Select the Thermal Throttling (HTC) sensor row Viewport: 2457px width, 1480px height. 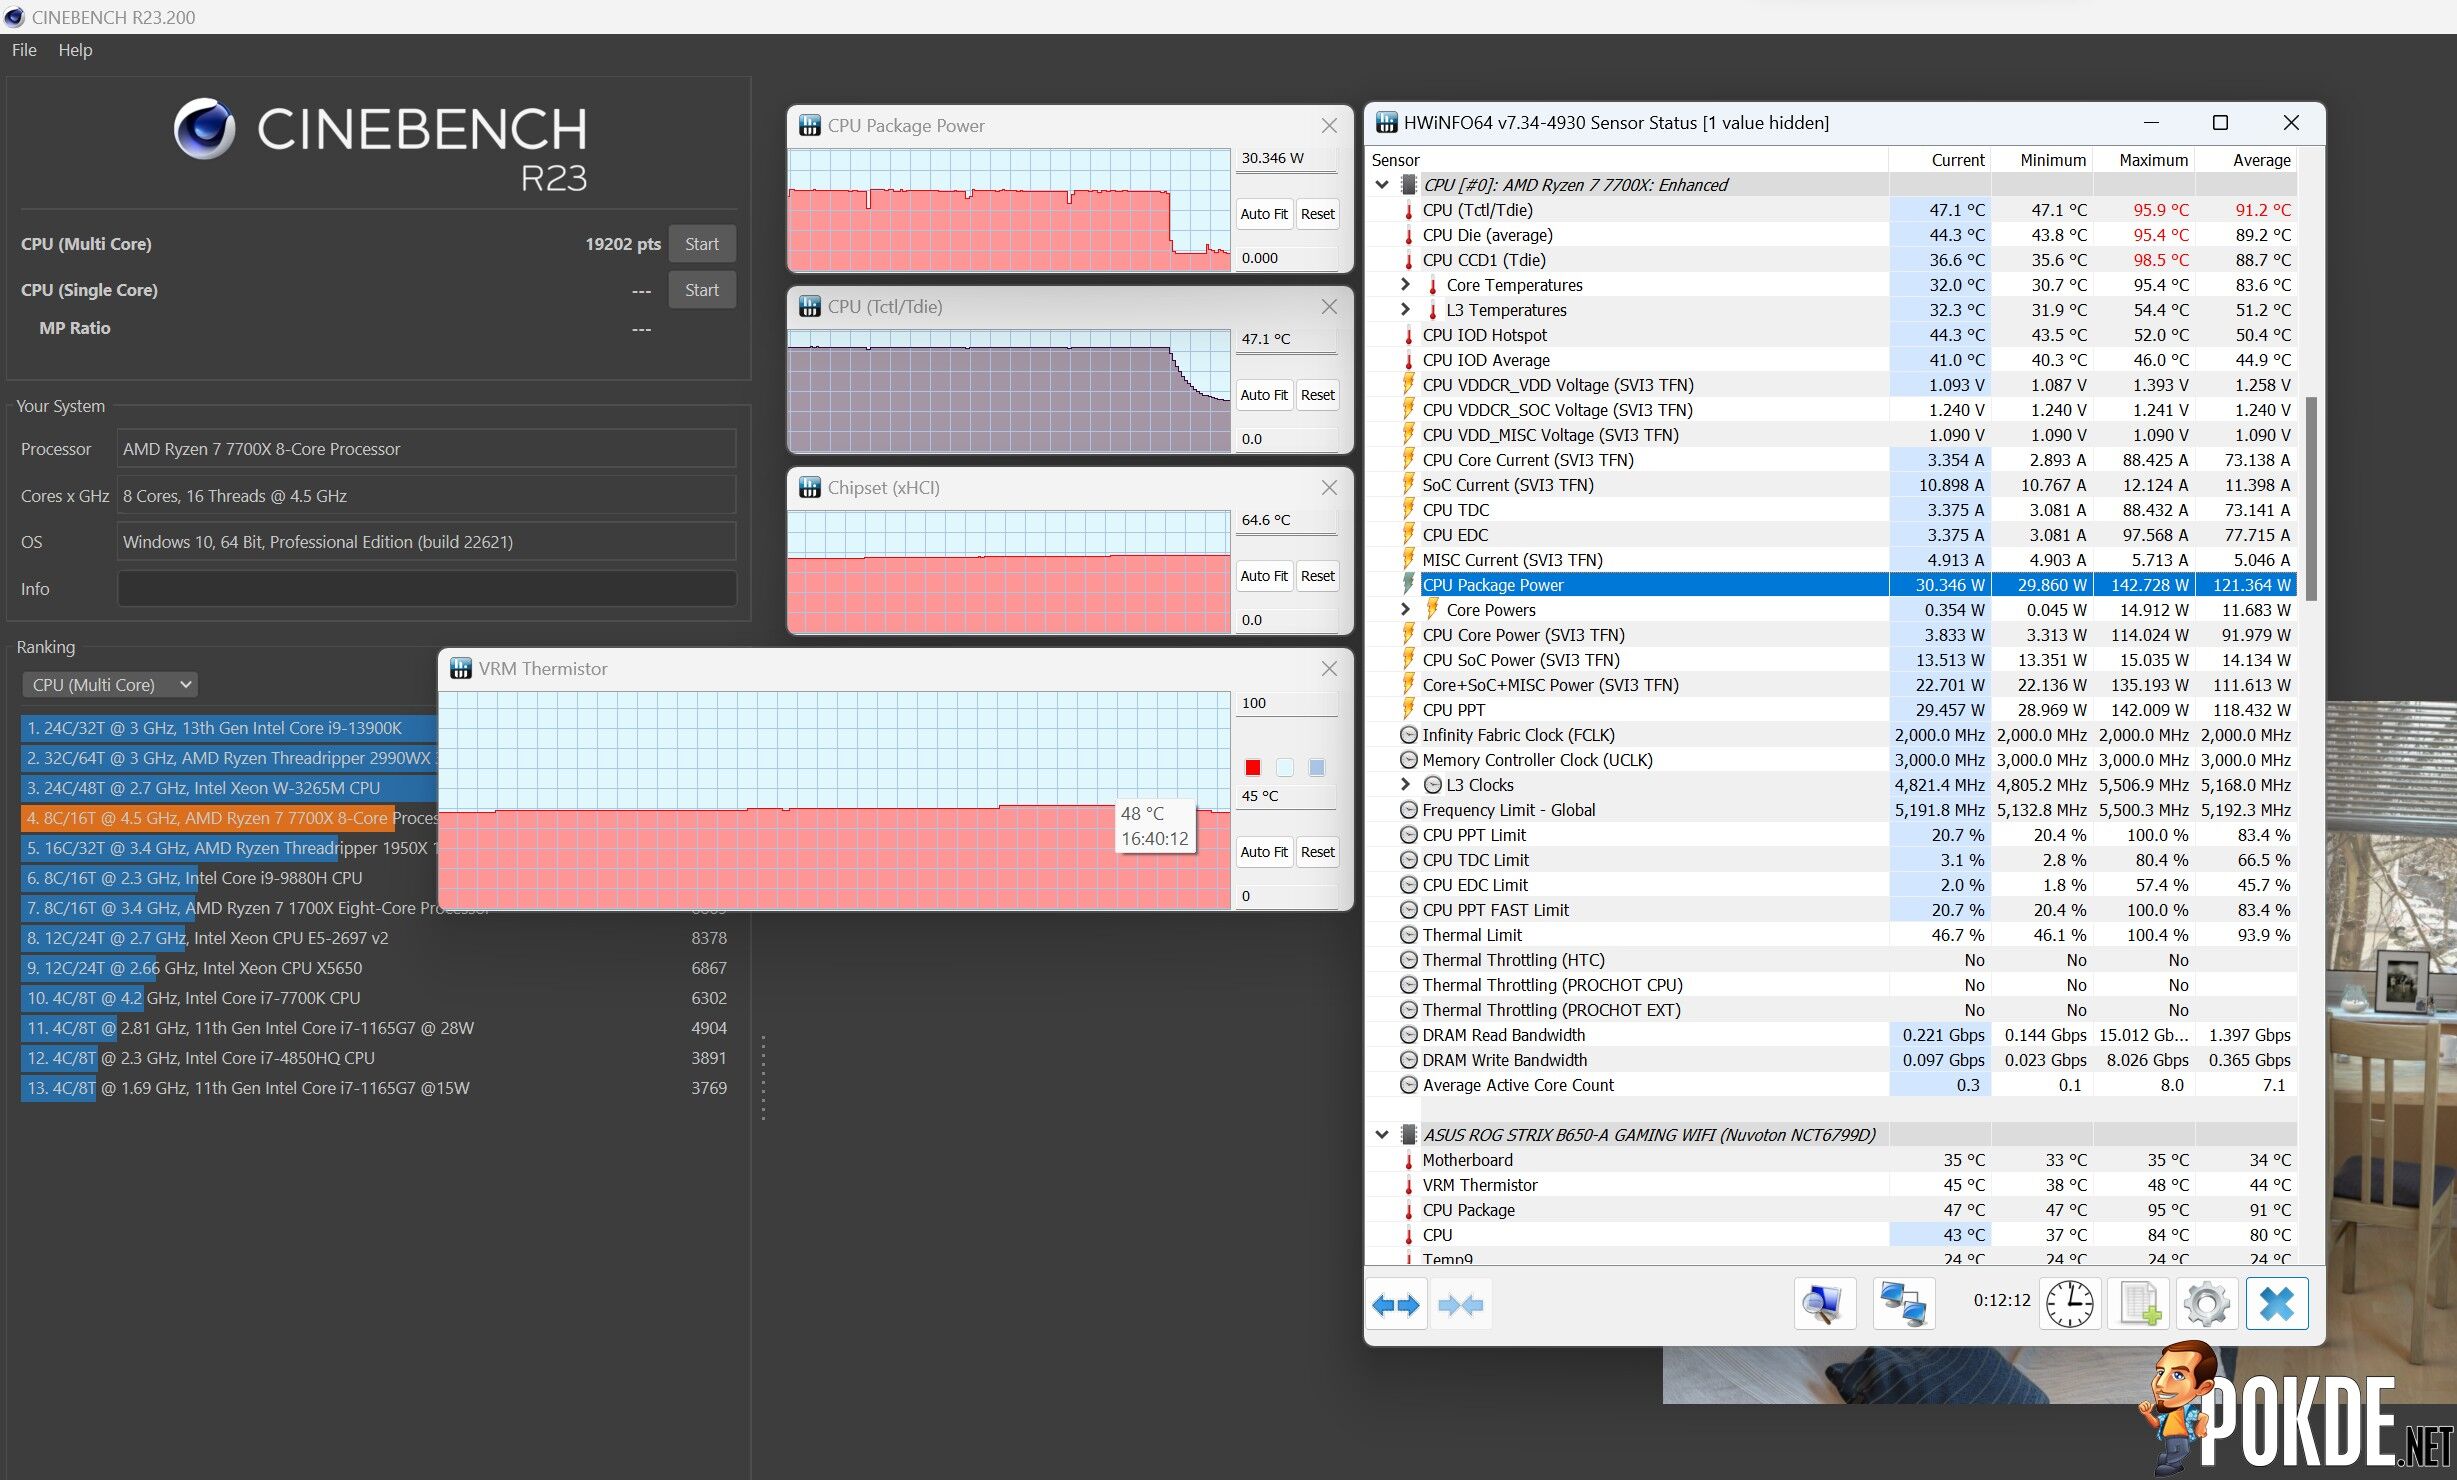(x=1831, y=960)
